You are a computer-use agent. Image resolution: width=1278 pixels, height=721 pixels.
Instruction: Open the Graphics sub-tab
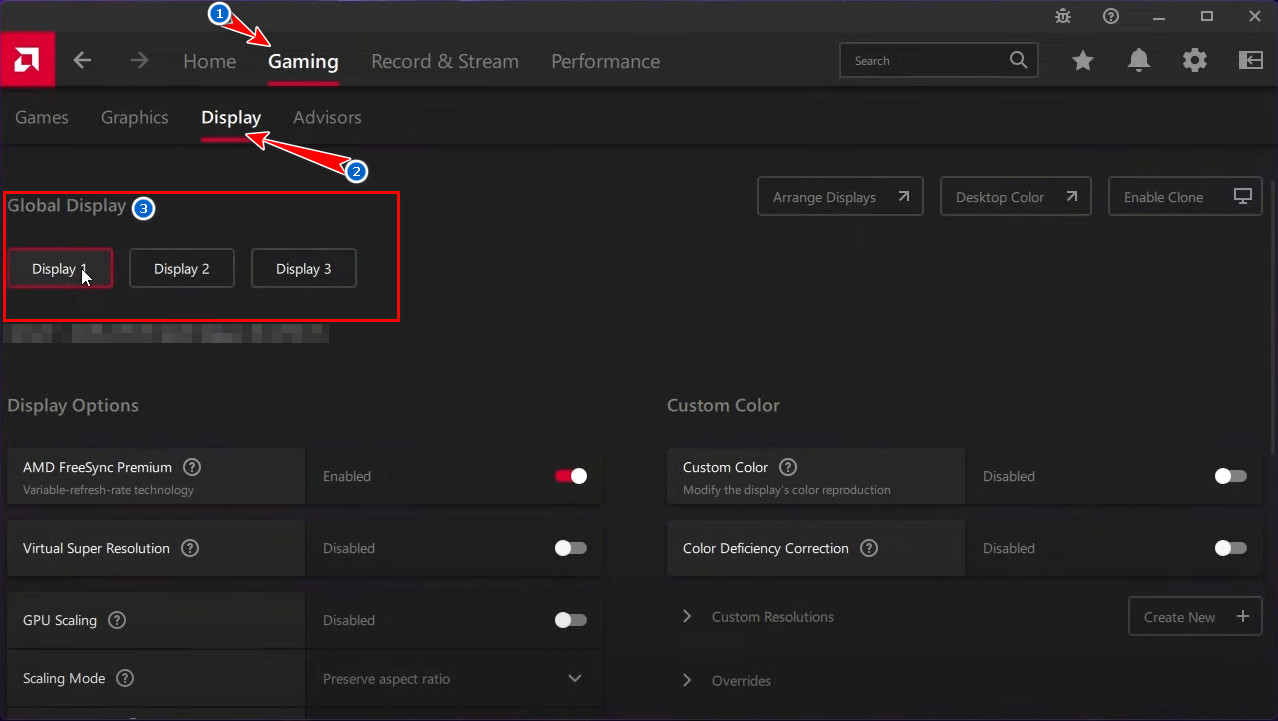(x=134, y=117)
